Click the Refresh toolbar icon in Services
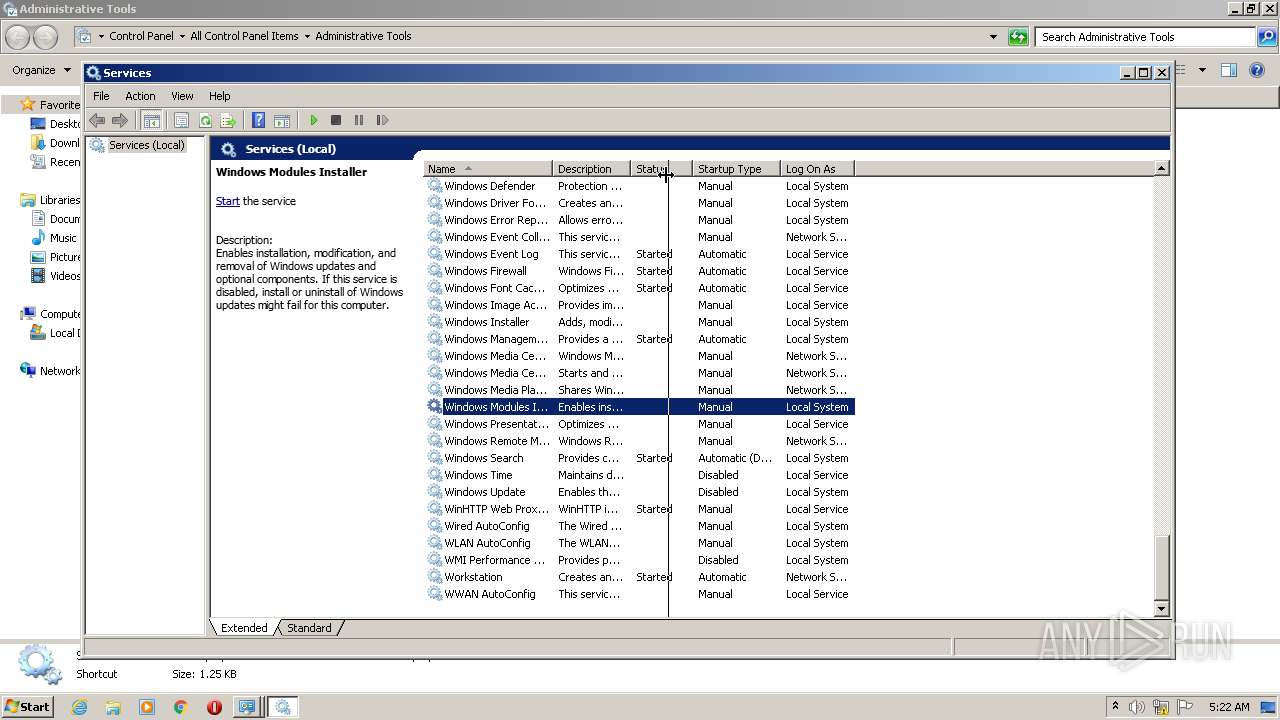This screenshot has height=720, width=1280. point(205,120)
